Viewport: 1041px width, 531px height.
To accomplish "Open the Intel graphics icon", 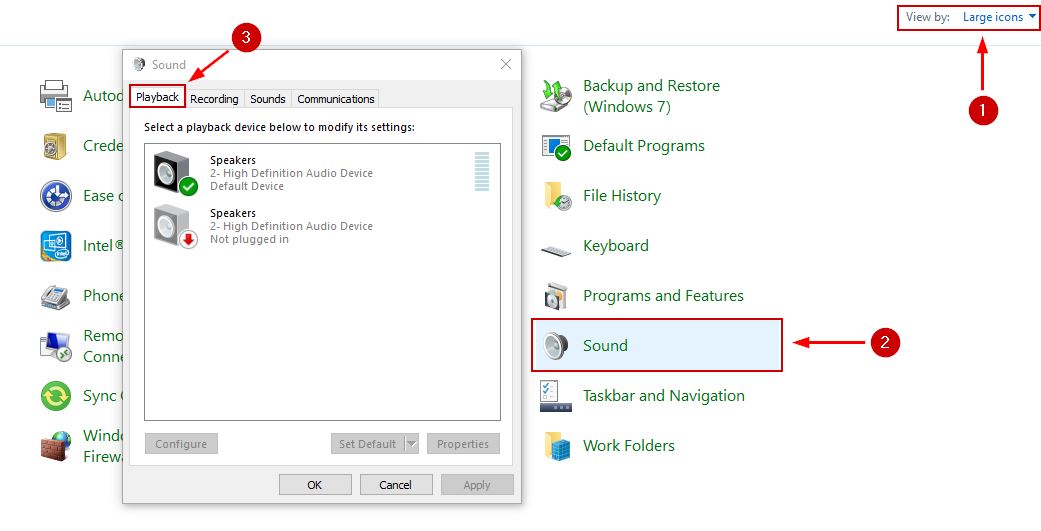I will (56, 246).
